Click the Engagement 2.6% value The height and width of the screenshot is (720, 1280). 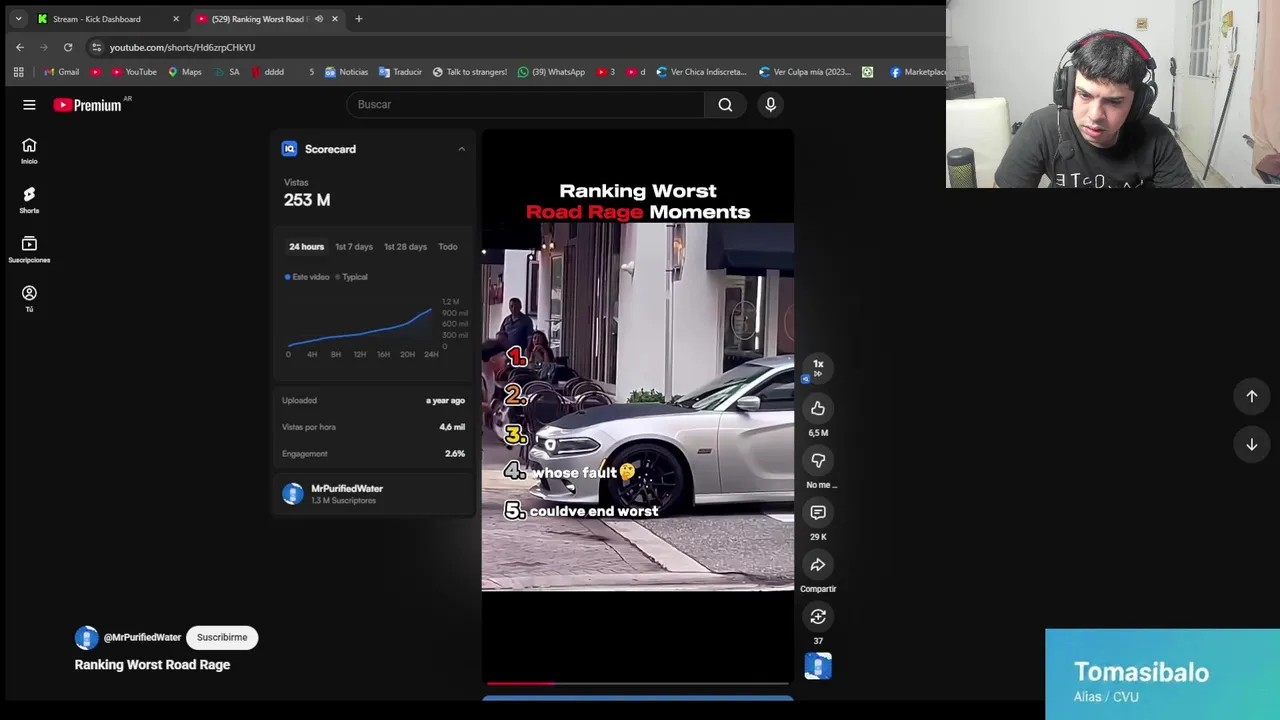[x=455, y=454]
